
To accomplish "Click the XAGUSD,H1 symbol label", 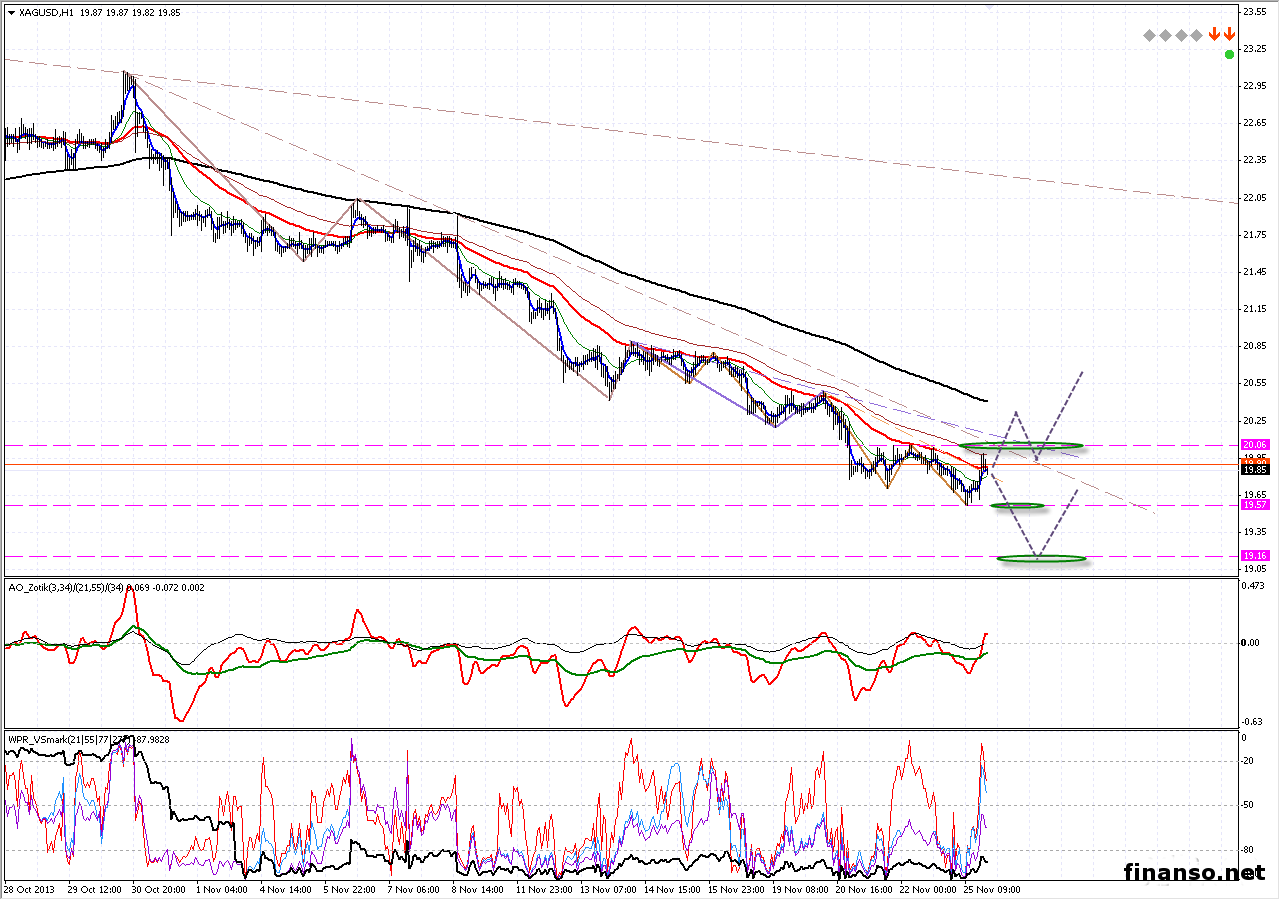I will coord(45,13).
